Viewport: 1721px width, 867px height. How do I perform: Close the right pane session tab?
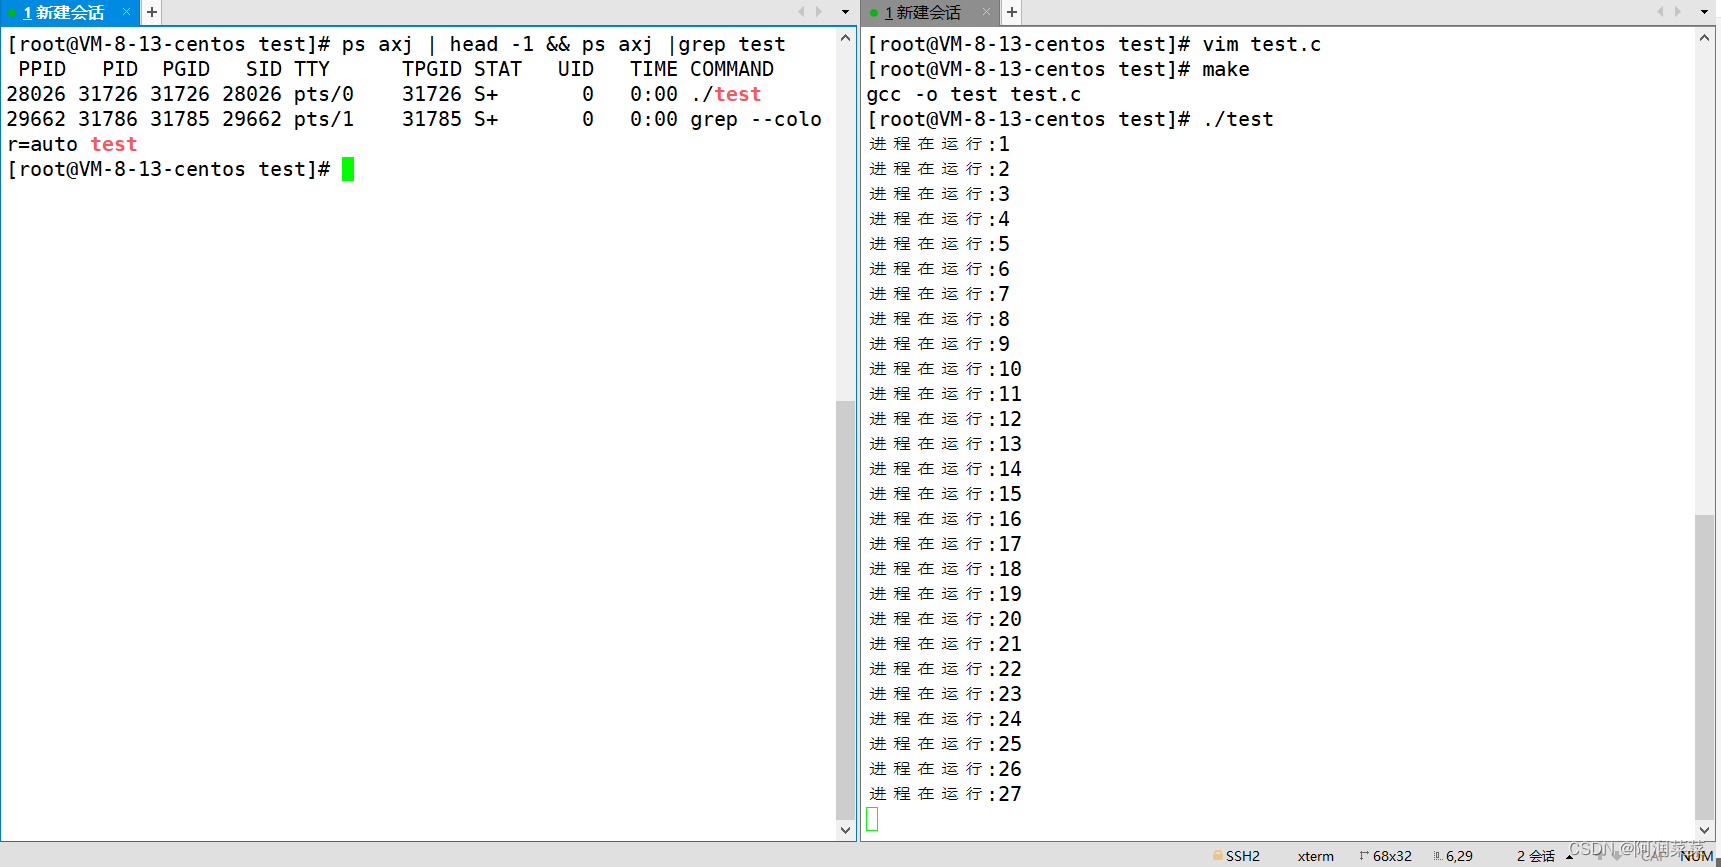(x=986, y=12)
